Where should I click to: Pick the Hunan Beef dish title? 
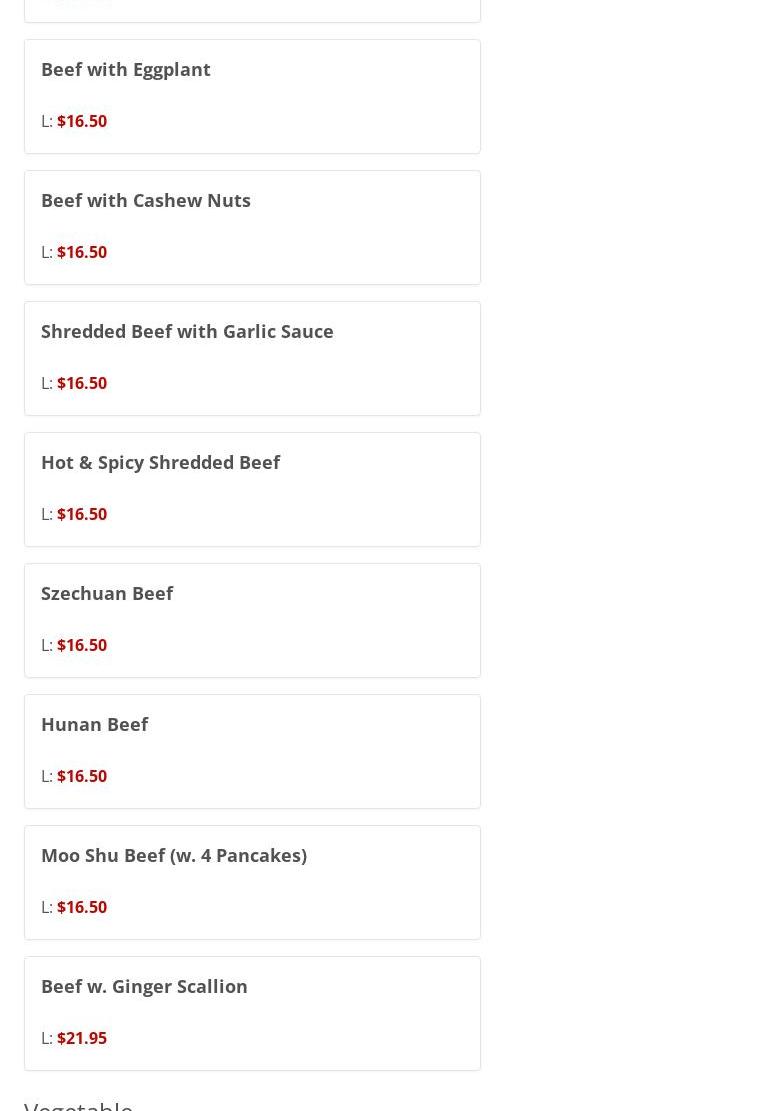pos(94,724)
